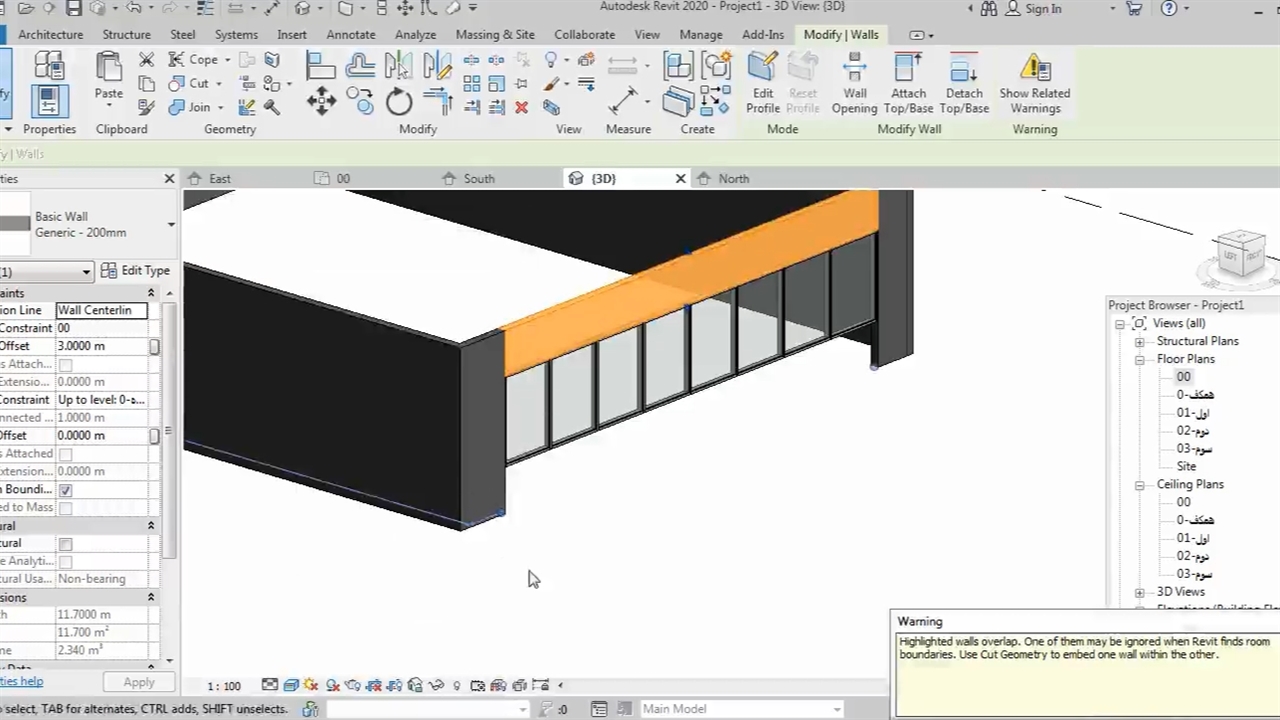Select the Move tool in Modify panel

(321, 100)
